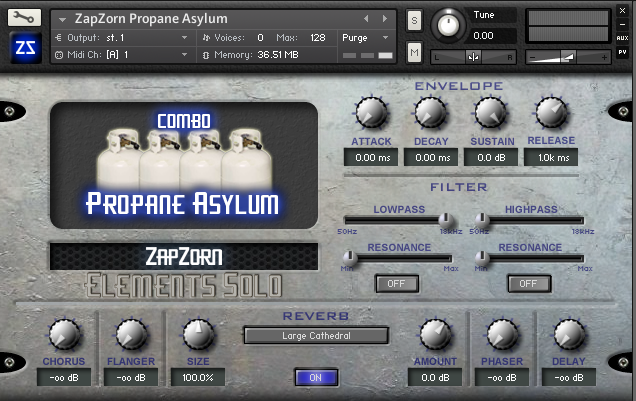Close the instrument with X button
Screen dimensions: 636x401
622,11
